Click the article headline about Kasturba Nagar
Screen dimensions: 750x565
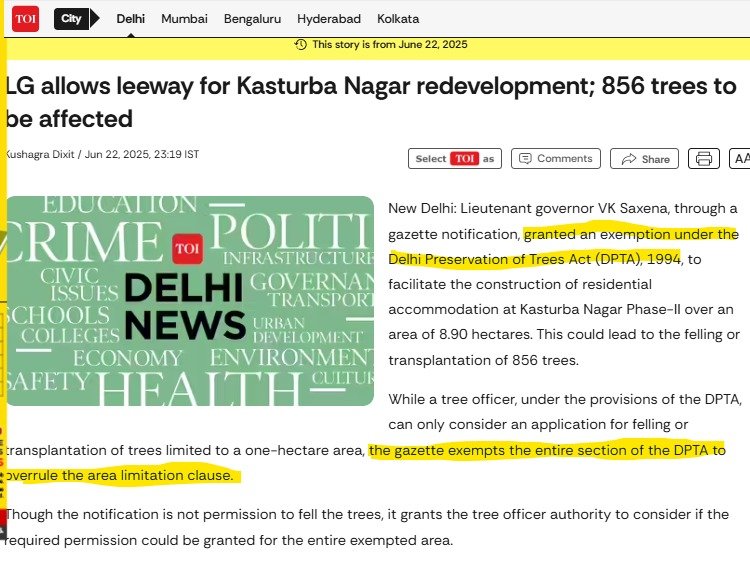point(371,102)
